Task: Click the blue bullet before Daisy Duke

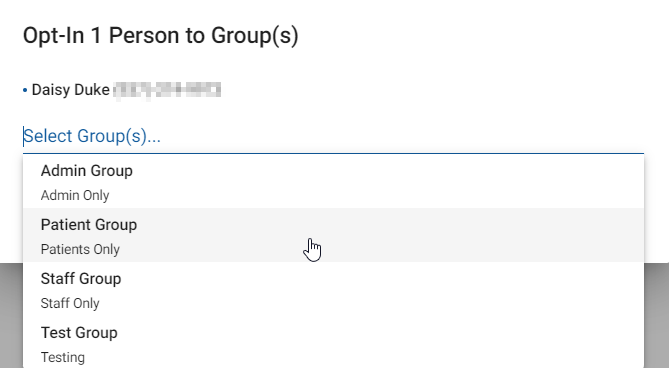Action: 25,90
